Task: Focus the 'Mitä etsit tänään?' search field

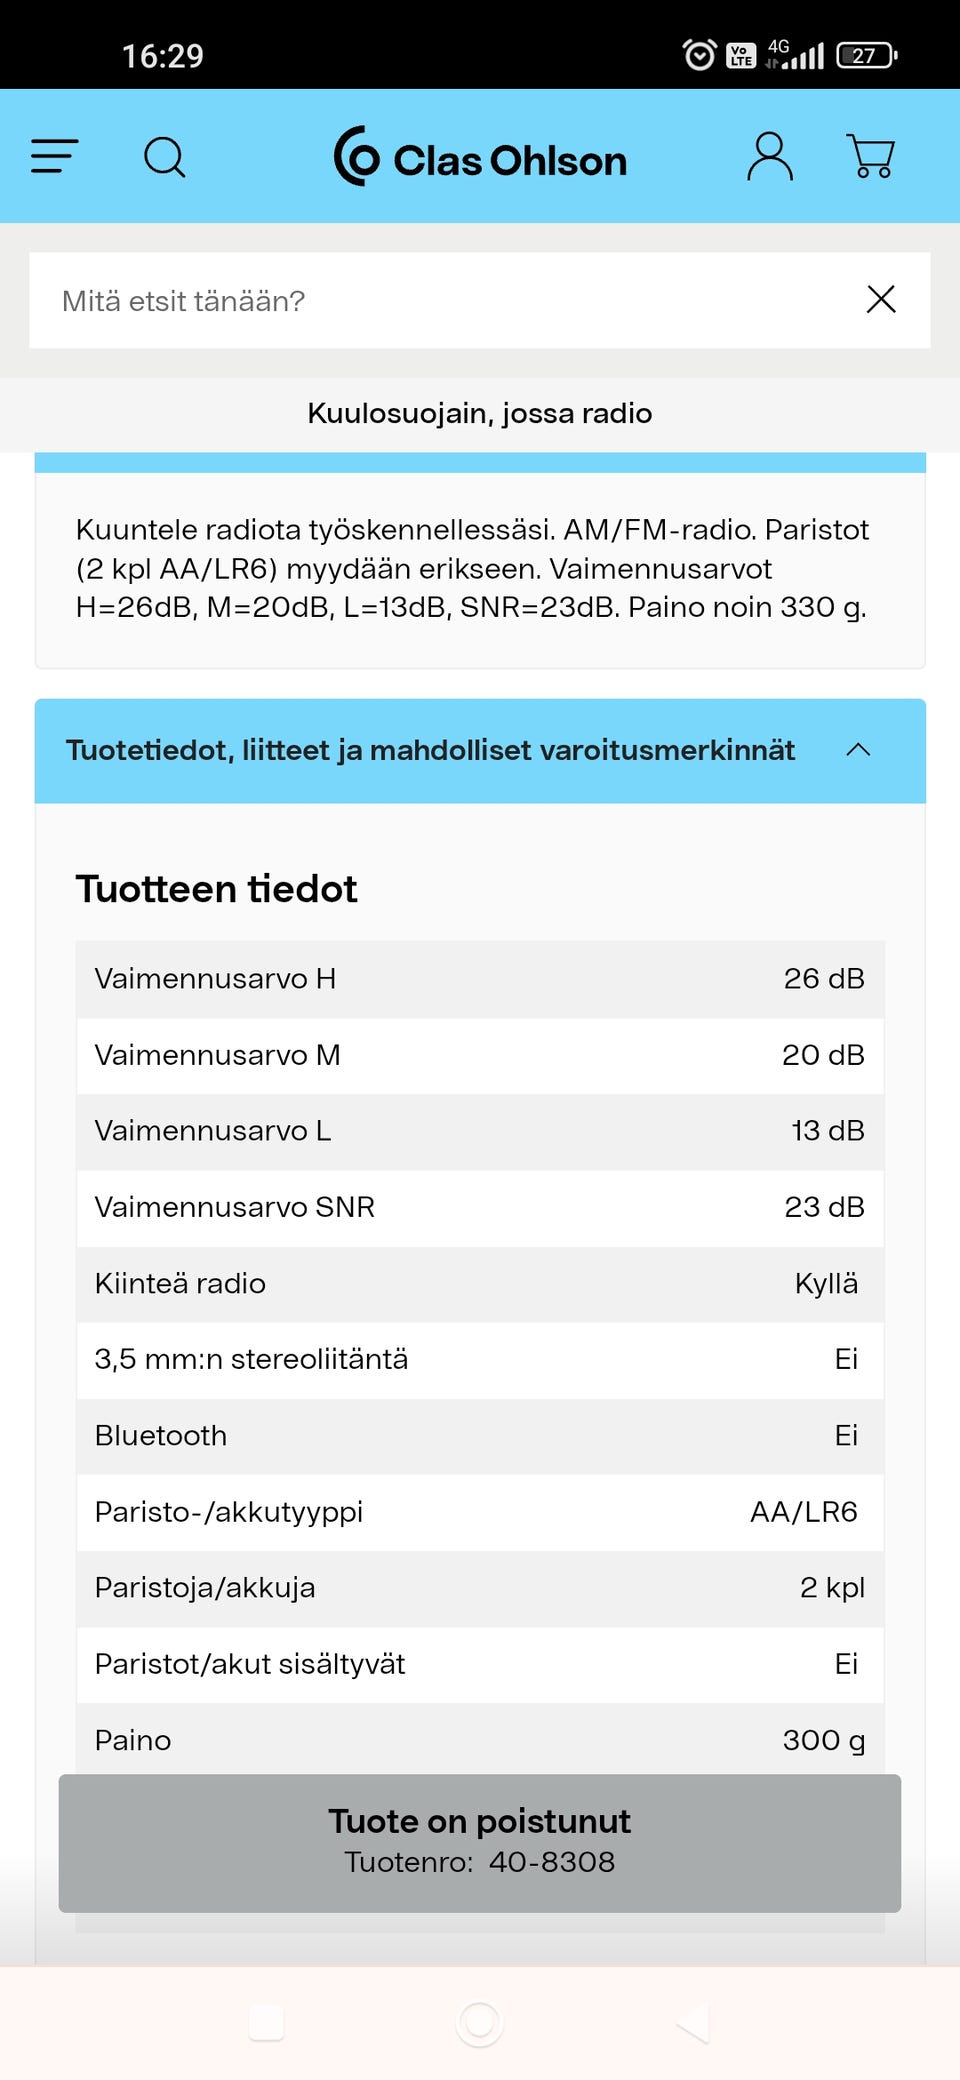Action: 440,300
